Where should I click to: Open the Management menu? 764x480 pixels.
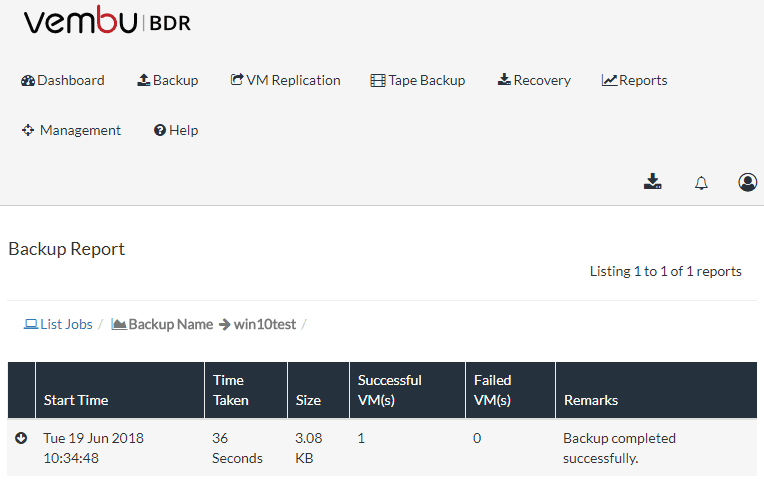[71, 130]
